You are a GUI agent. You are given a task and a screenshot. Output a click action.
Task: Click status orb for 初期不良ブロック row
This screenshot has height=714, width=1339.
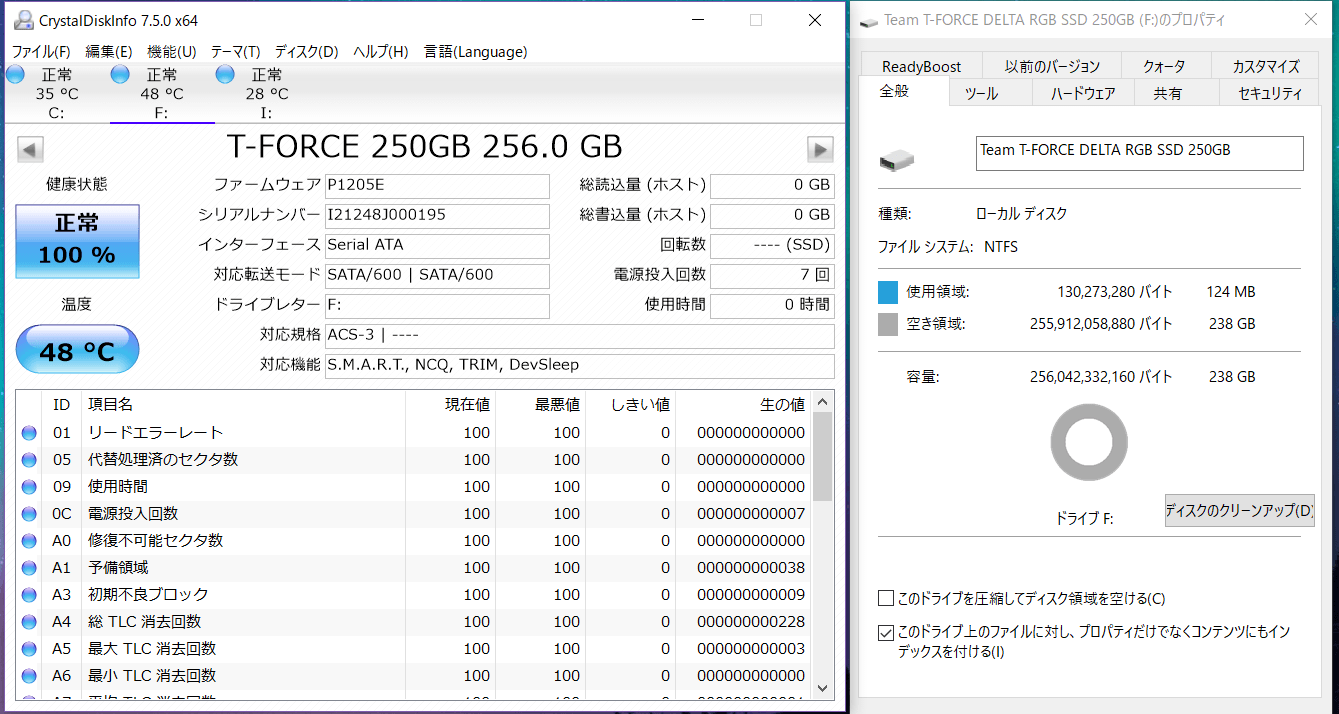pyautogui.click(x=29, y=595)
